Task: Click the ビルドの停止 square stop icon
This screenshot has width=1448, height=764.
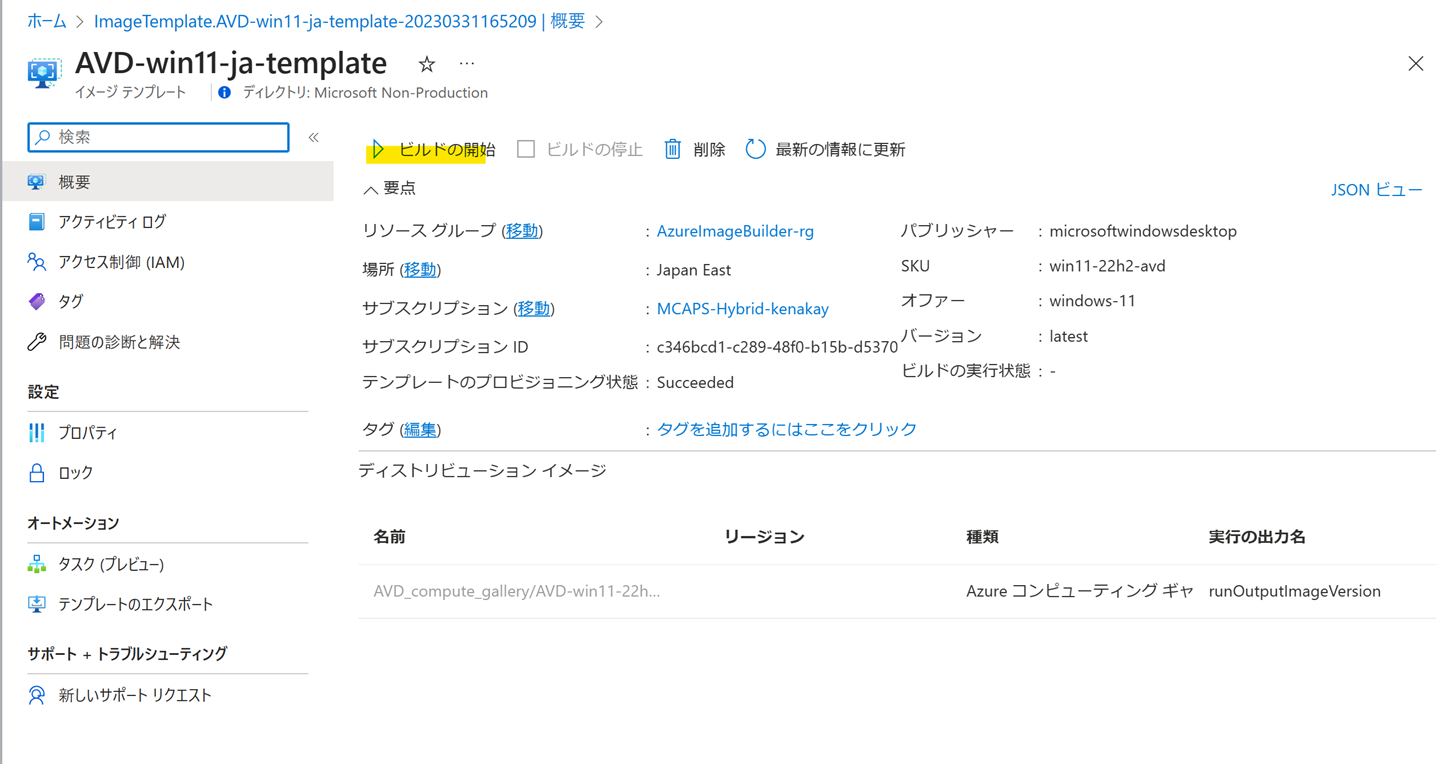Action: pos(526,149)
